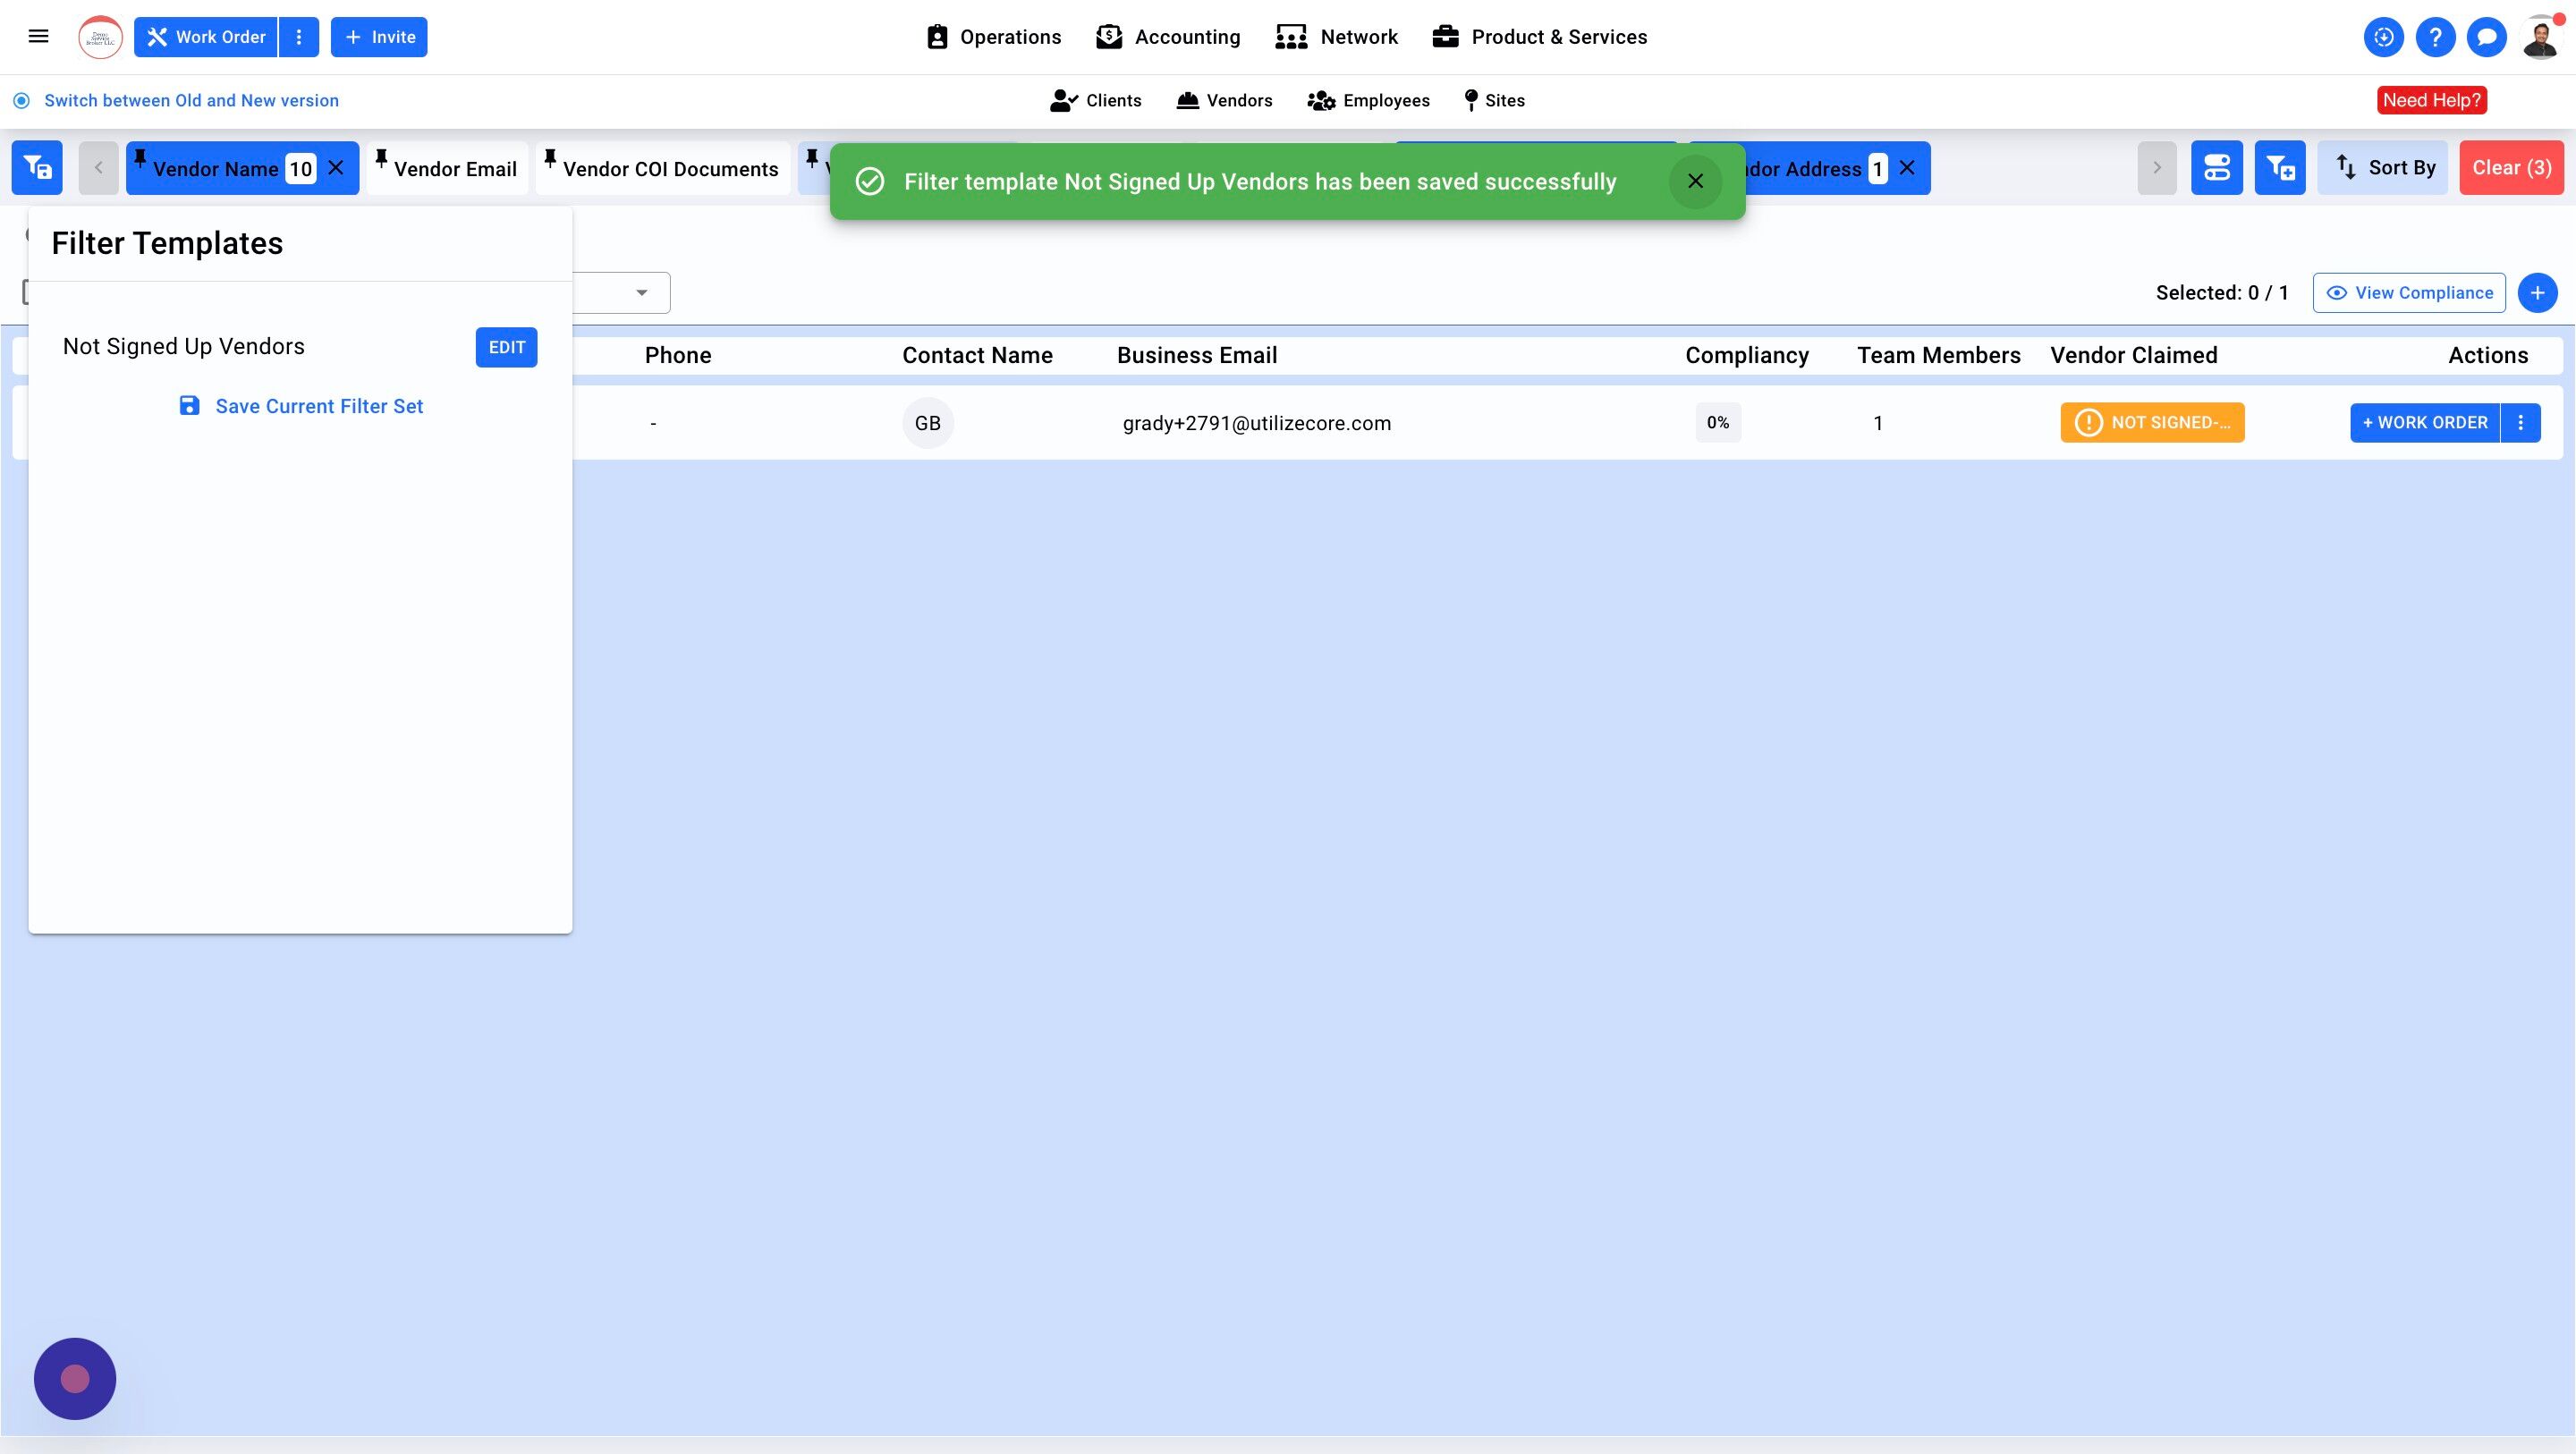The width and height of the screenshot is (2576, 1454).
Task: Open row actions kebab menu beside + WORK ORDER
Action: [2520, 423]
